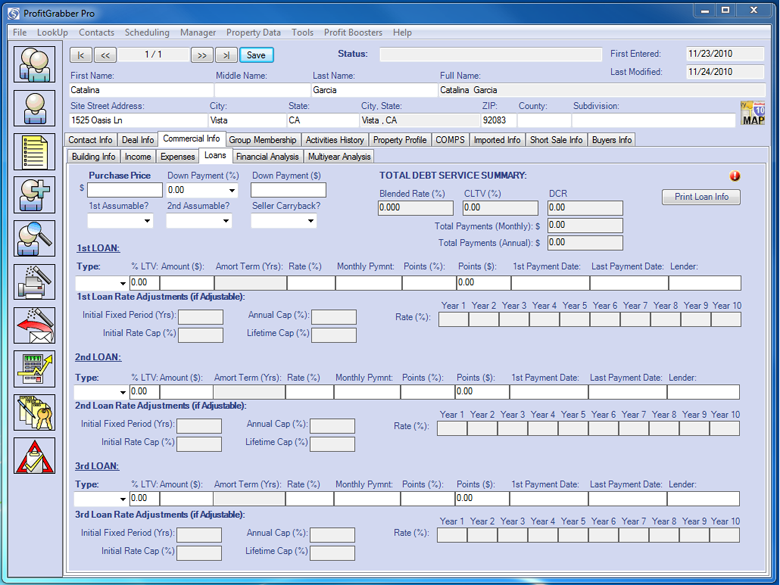780x585 pixels.
Task: Open the notepad task list sidebar icon
Action: click(34, 152)
